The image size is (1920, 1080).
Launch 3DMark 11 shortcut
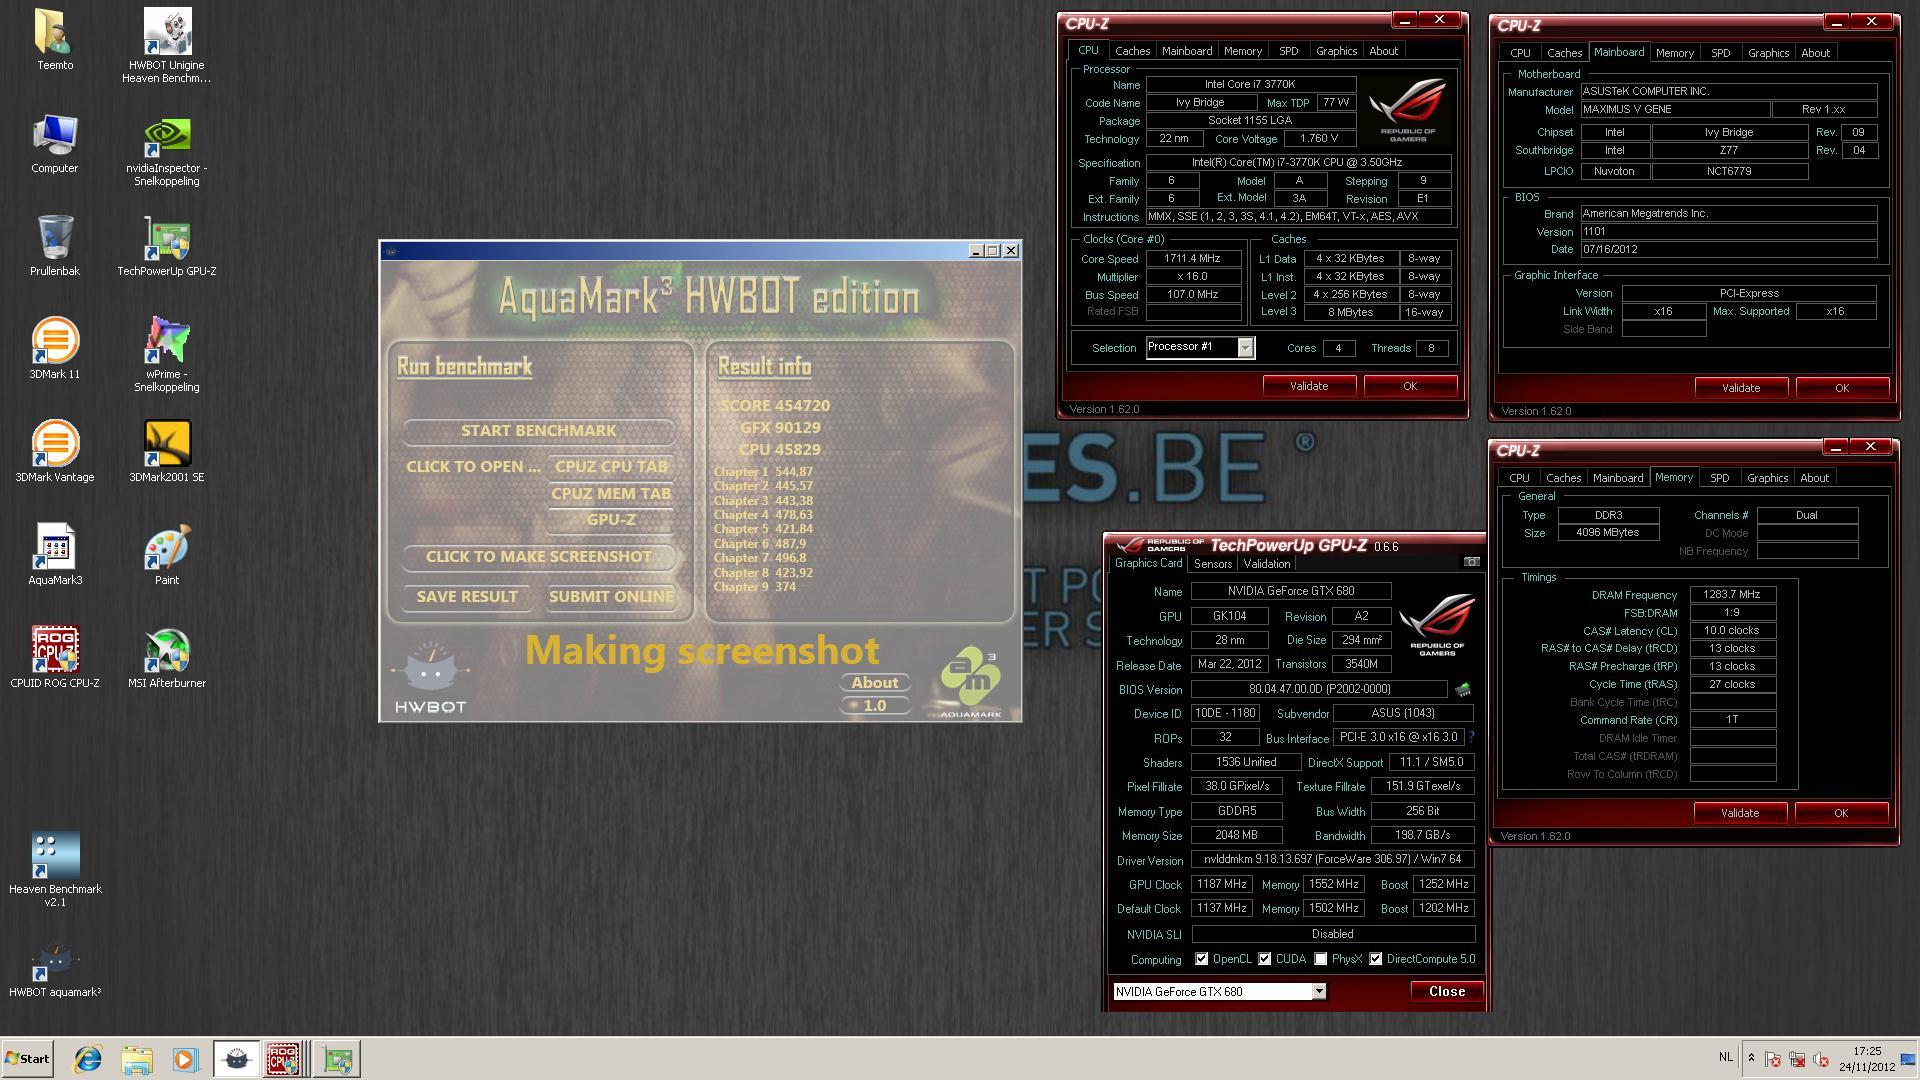[x=54, y=349]
